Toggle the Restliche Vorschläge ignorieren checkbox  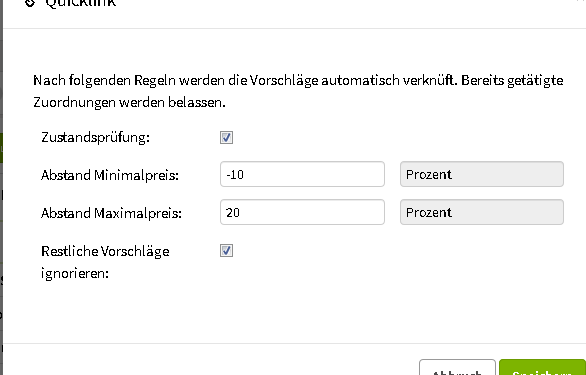226,250
